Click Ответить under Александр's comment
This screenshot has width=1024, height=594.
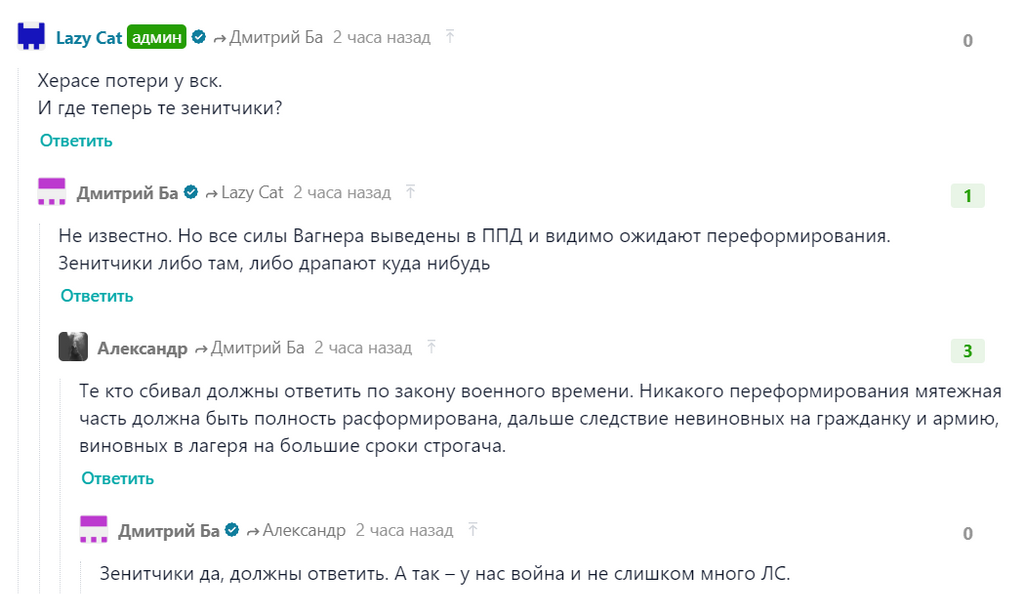point(116,479)
